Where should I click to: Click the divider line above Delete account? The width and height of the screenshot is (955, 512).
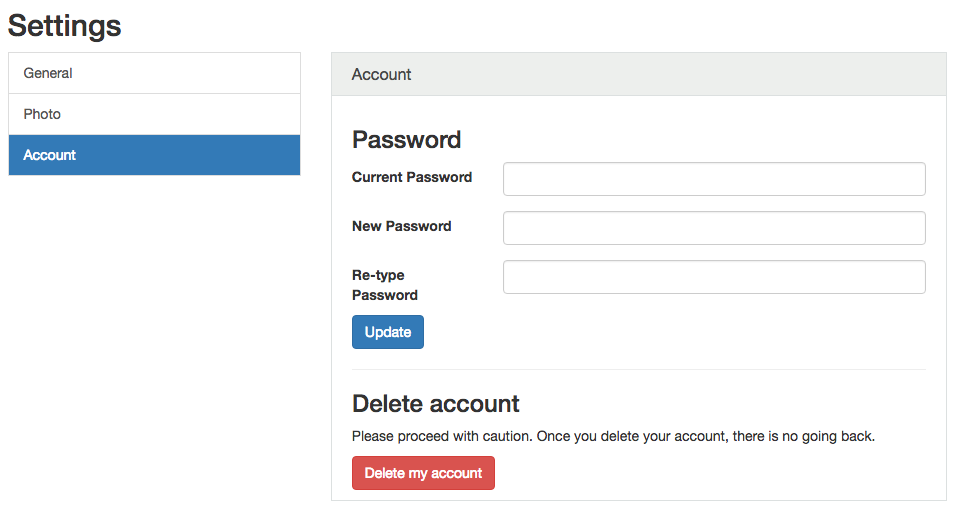(638, 369)
